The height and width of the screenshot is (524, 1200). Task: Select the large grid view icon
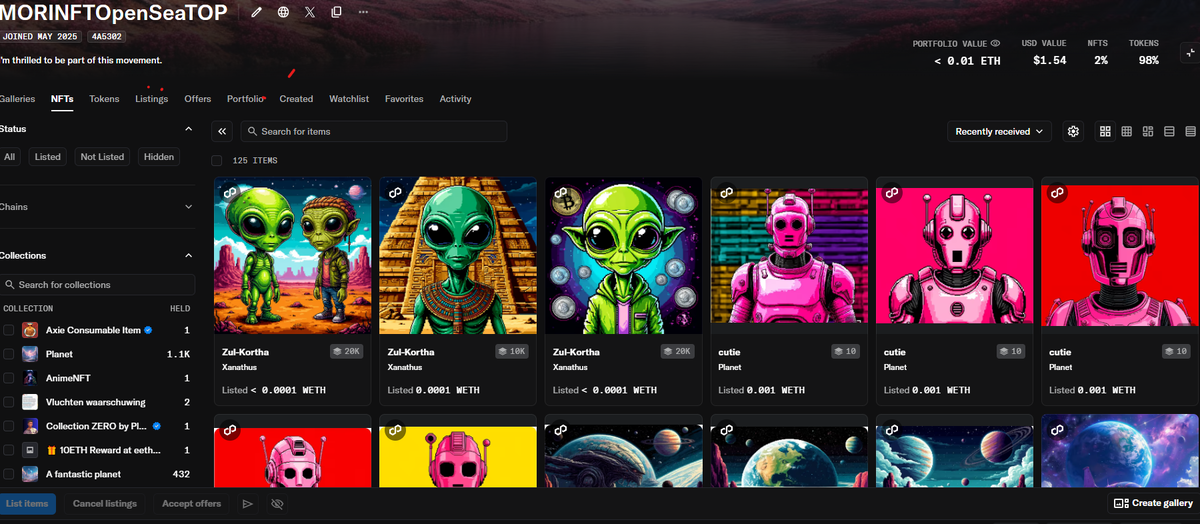[1105, 131]
